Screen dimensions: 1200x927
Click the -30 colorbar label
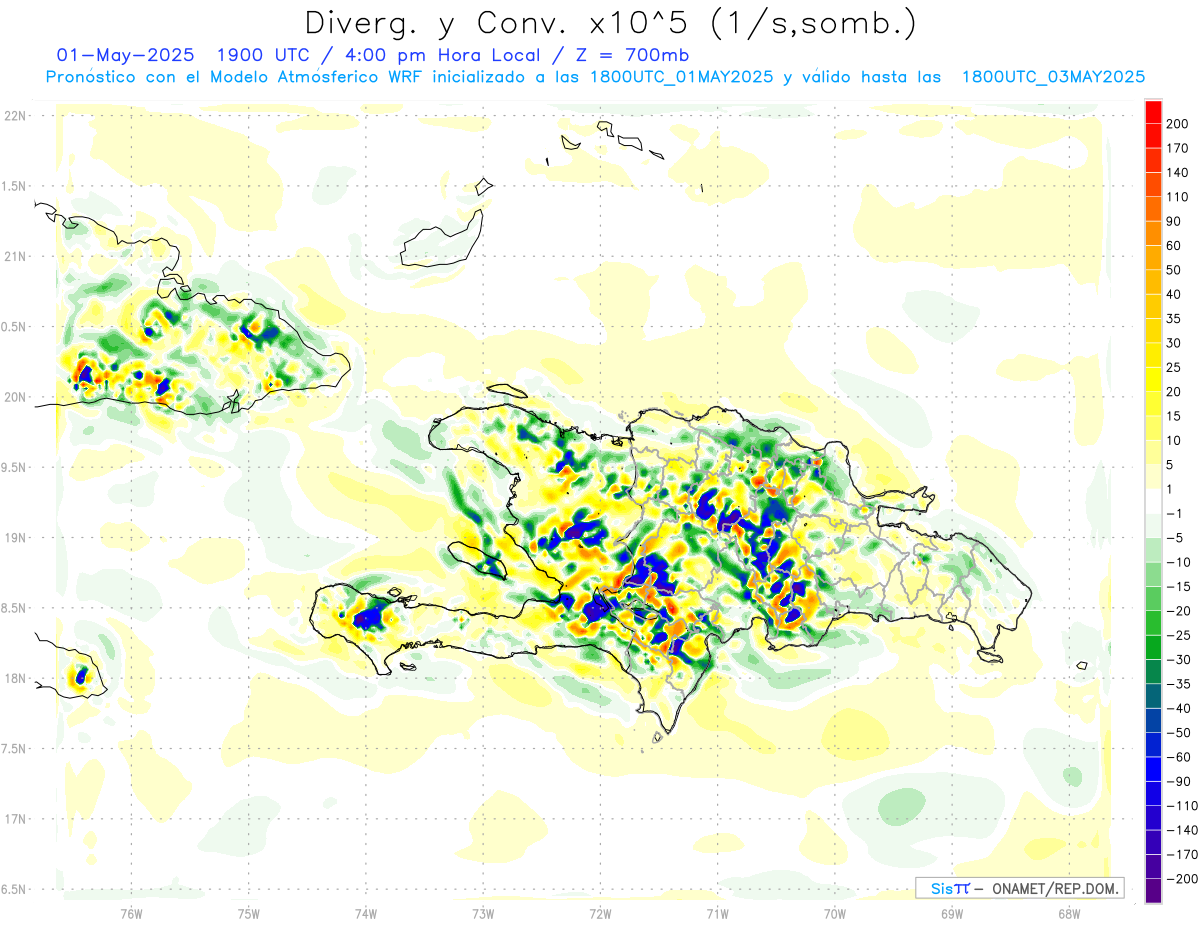[x=1177, y=660]
